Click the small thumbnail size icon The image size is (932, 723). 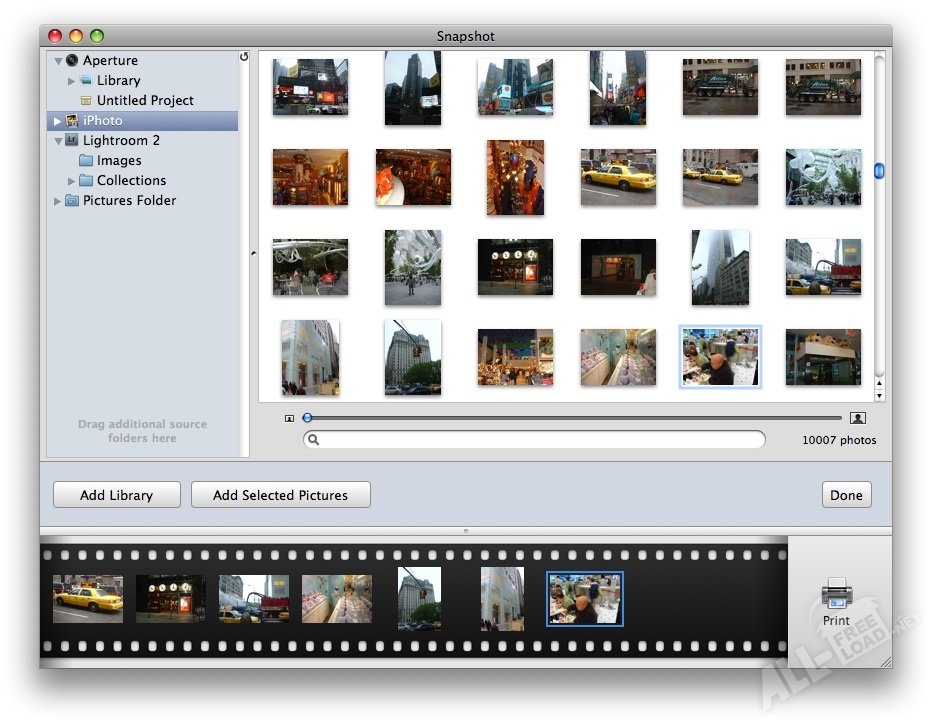coord(290,418)
